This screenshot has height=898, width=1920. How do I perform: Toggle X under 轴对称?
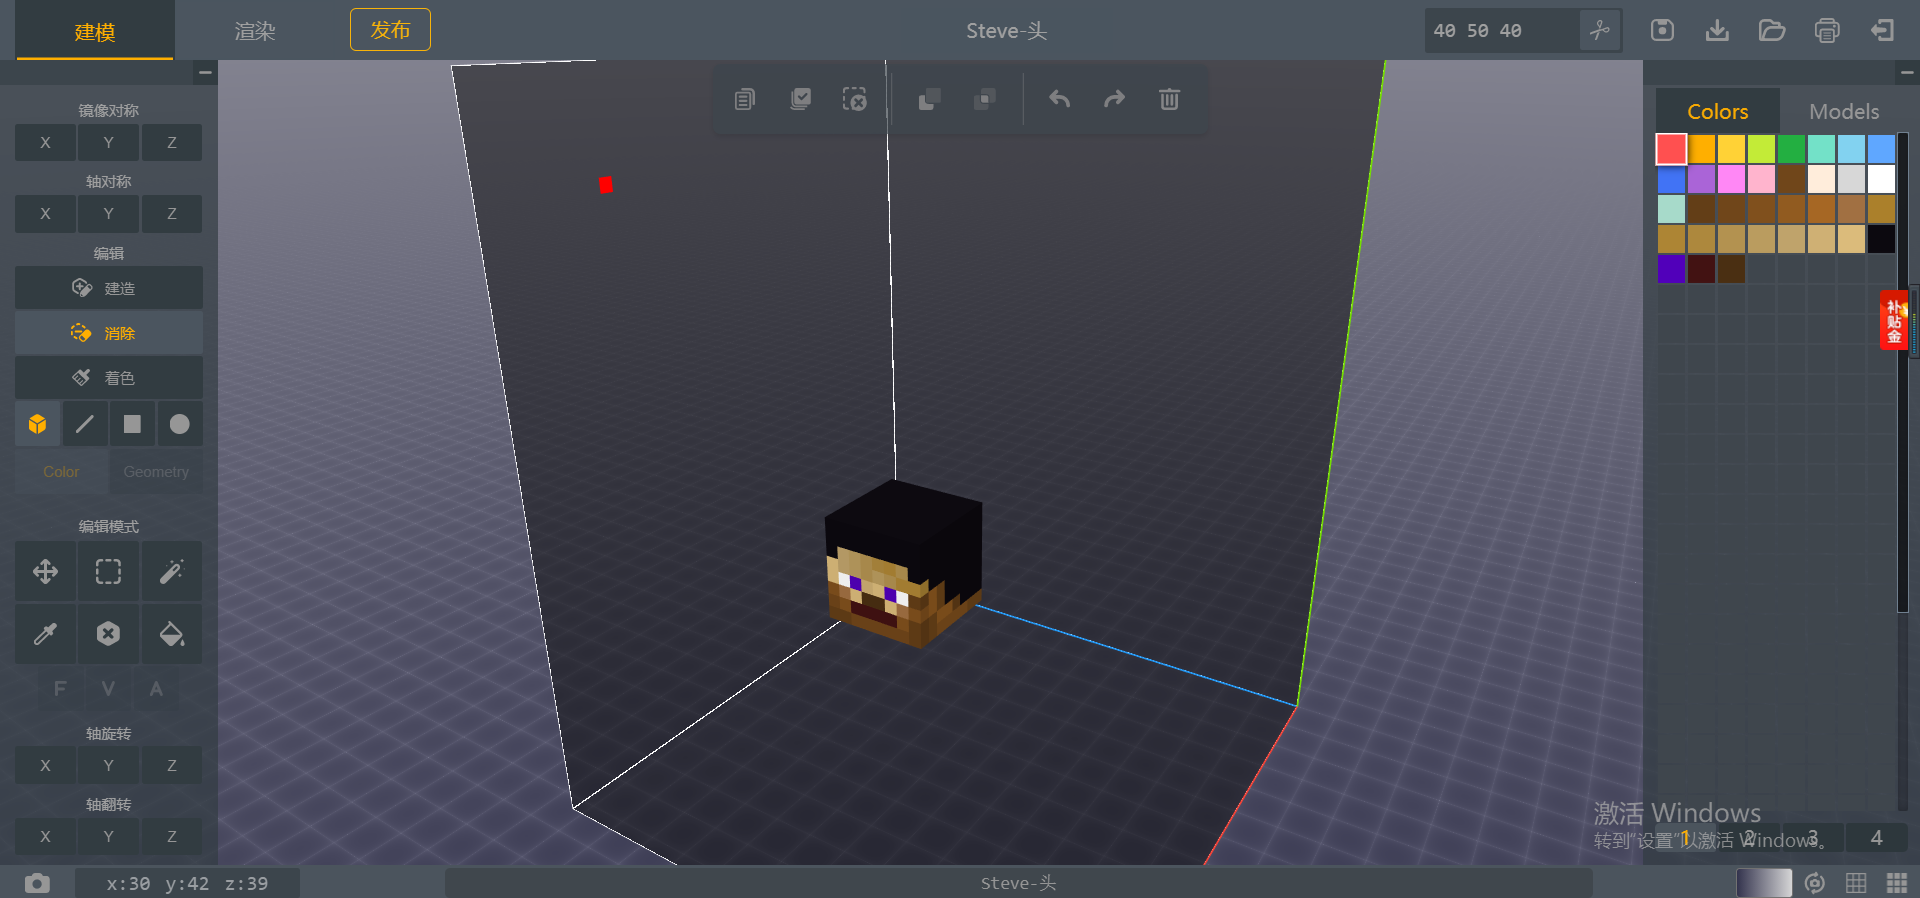coord(45,214)
